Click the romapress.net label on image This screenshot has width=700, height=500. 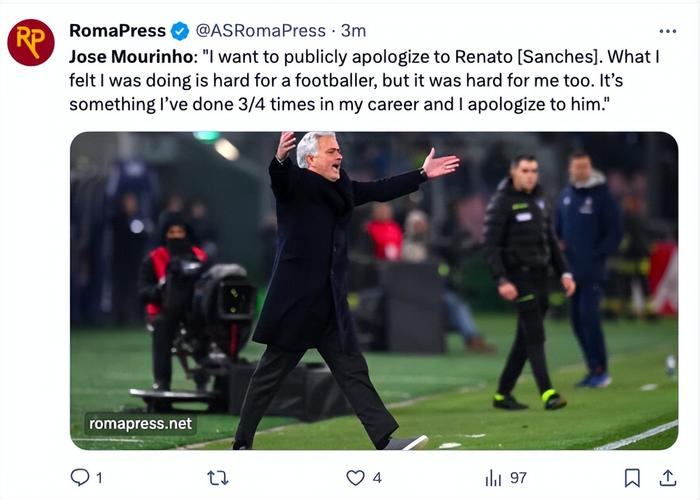[x=140, y=424]
